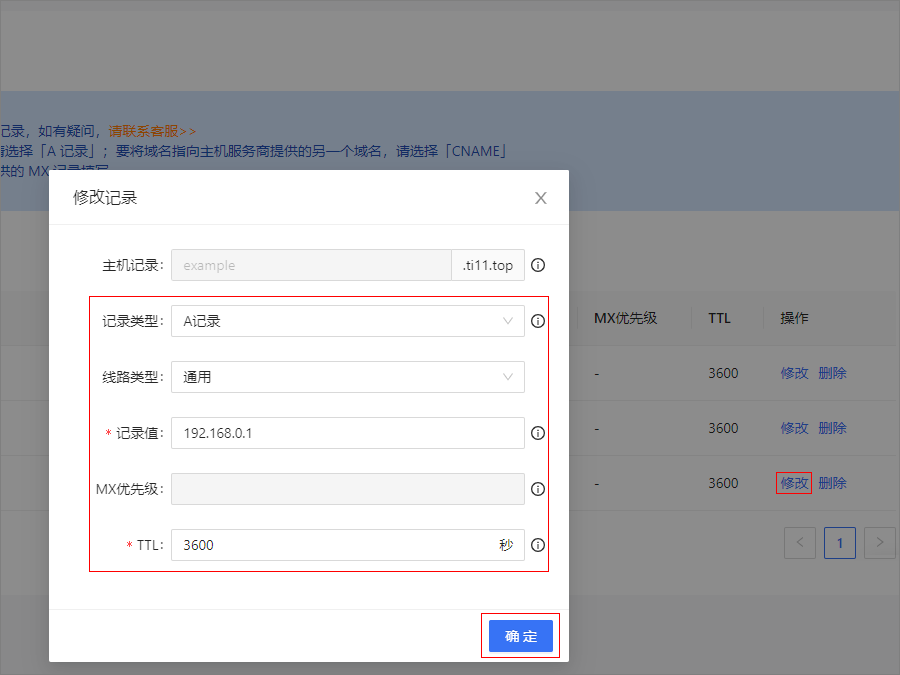Image resolution: width=900 pixels, height=675 pixels.
Task: Confirm changes with the 确定 button
Action: [x=521, y=636]
